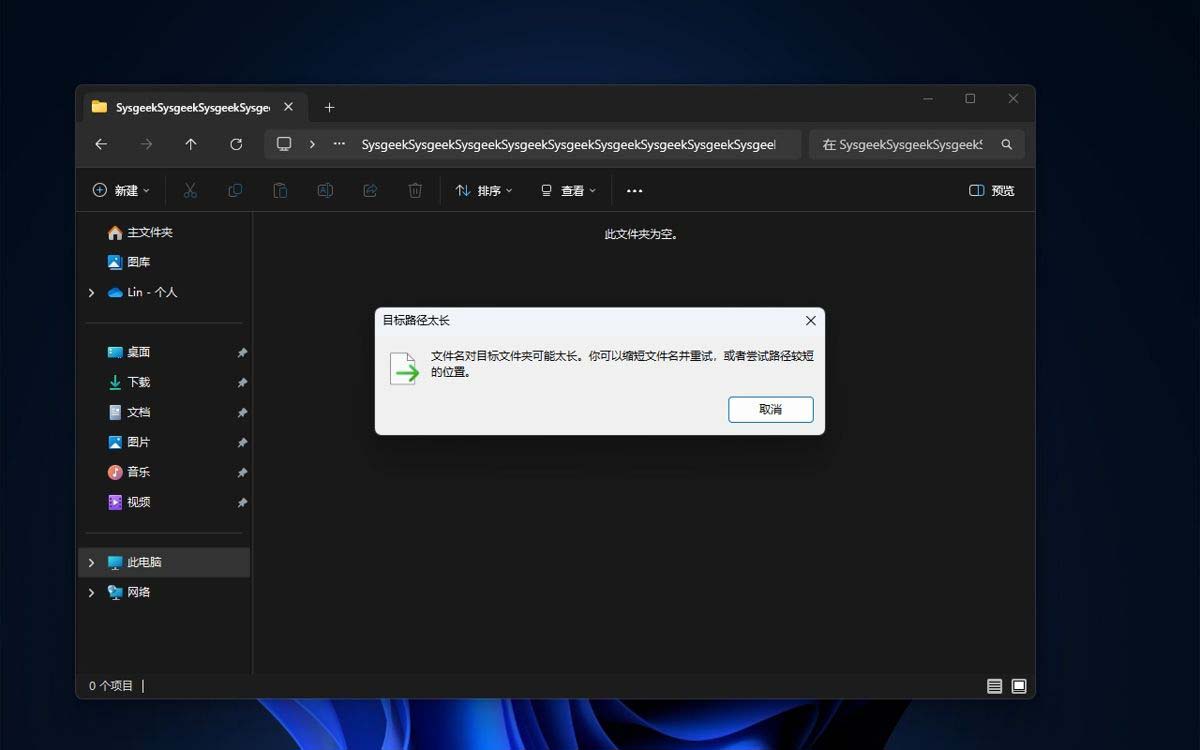Expand the Lin - 个人 tree node
Viewport: 1200px width, 750px height.
point(91,292)
